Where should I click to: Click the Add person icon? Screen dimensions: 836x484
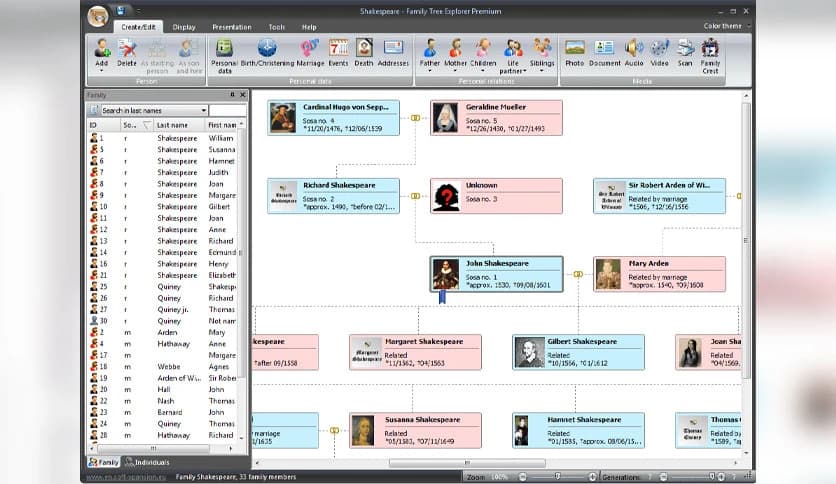coord(101,49)
